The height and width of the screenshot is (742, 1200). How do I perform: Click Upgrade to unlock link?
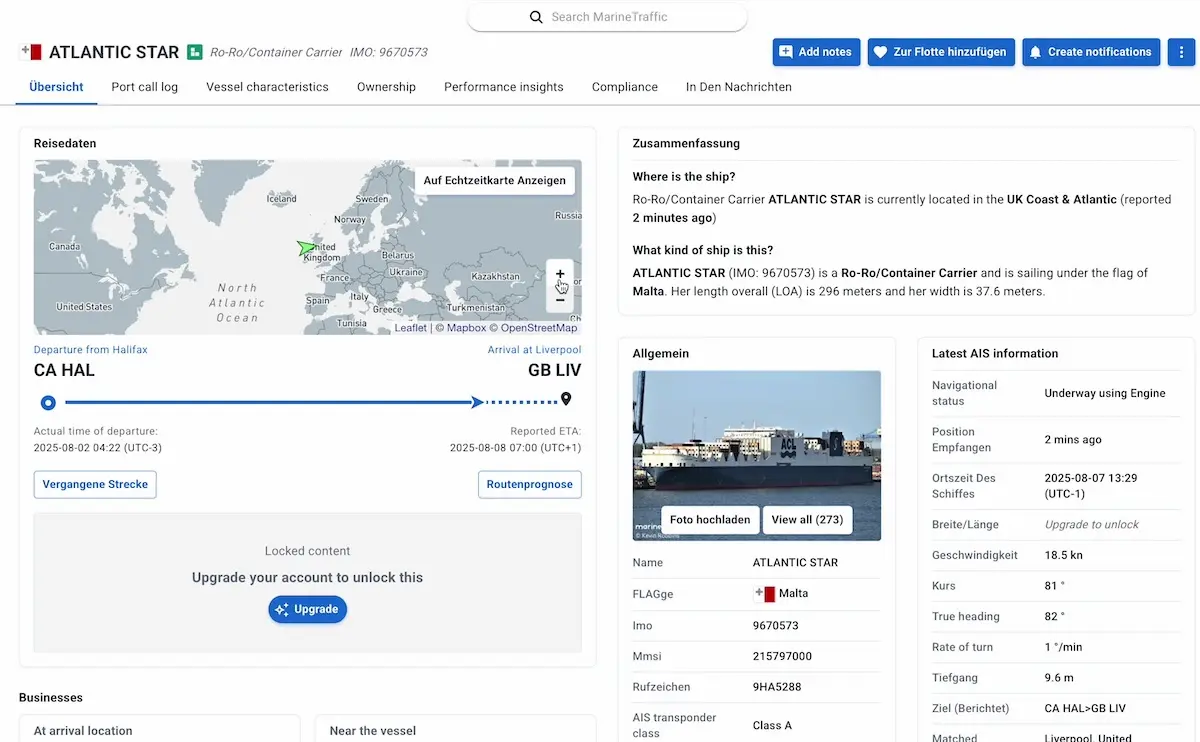point(1092,524)
